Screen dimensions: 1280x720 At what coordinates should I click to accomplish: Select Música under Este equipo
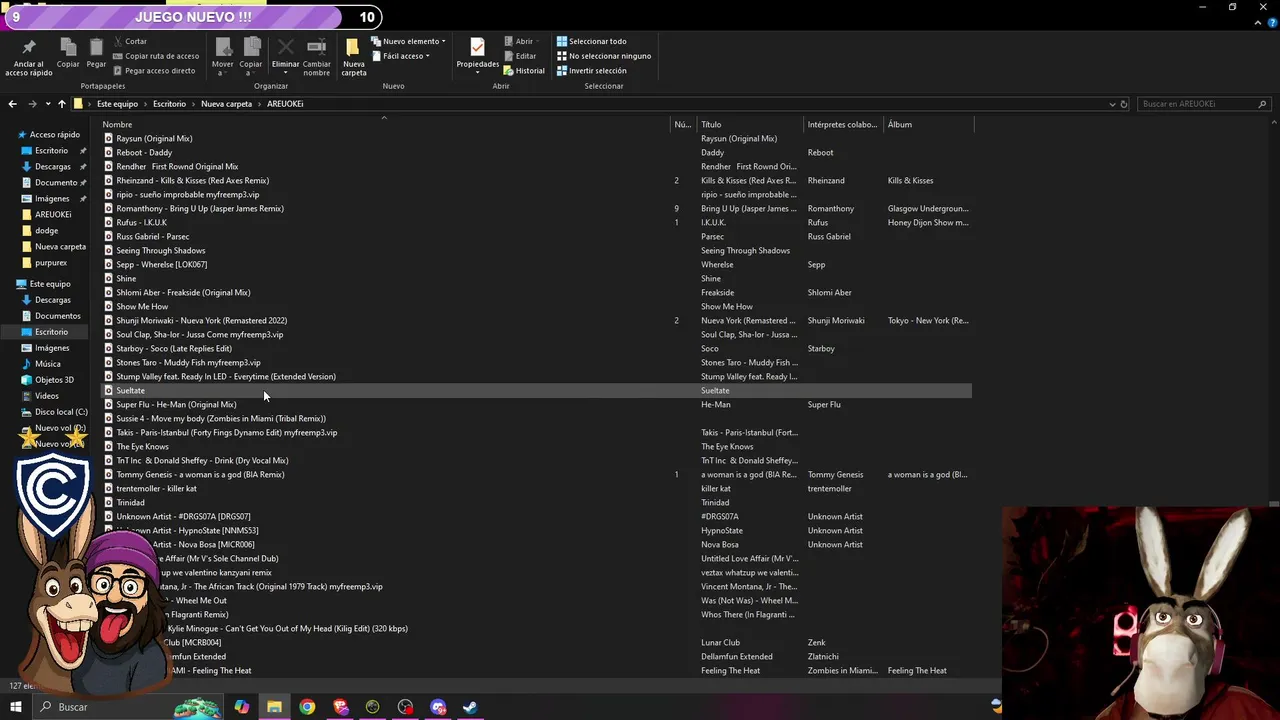coord(47,364)
